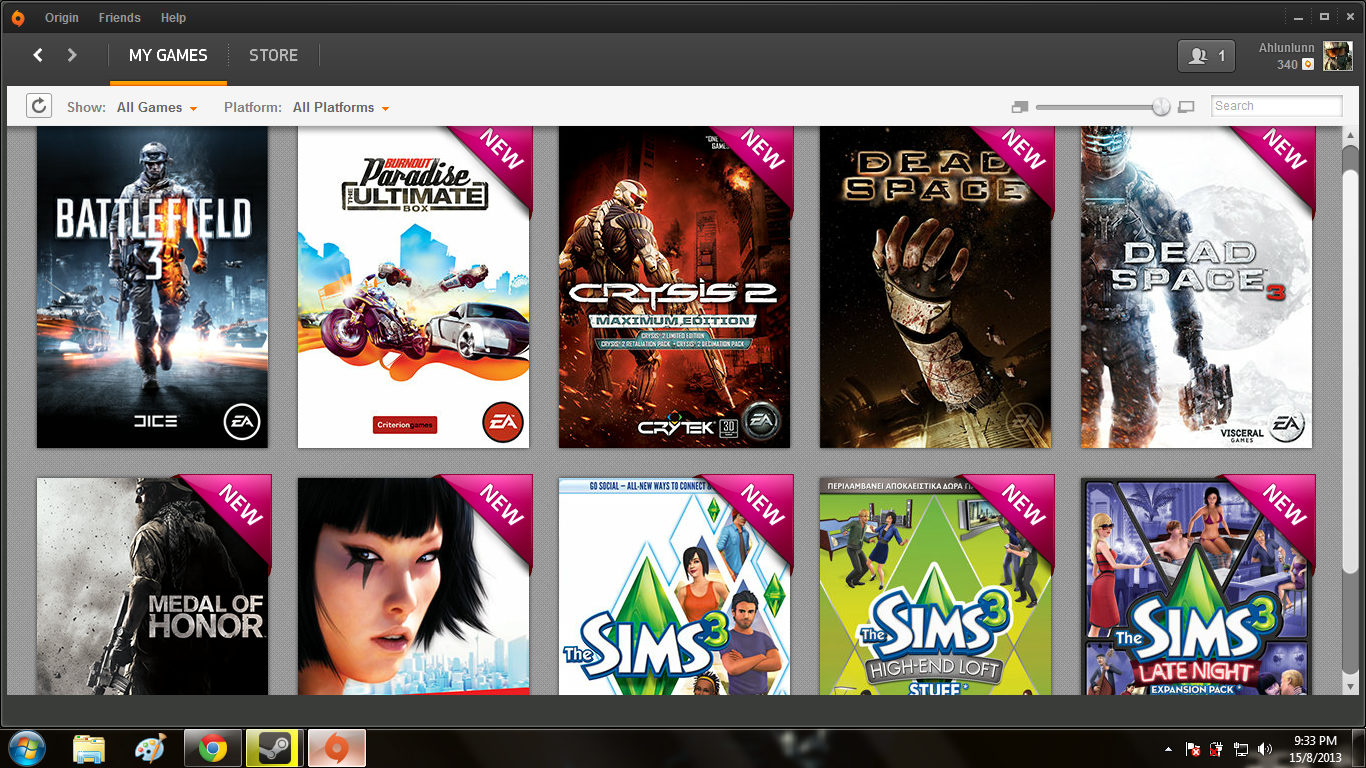Select the small tile size icon

[x=1020, y=106]
